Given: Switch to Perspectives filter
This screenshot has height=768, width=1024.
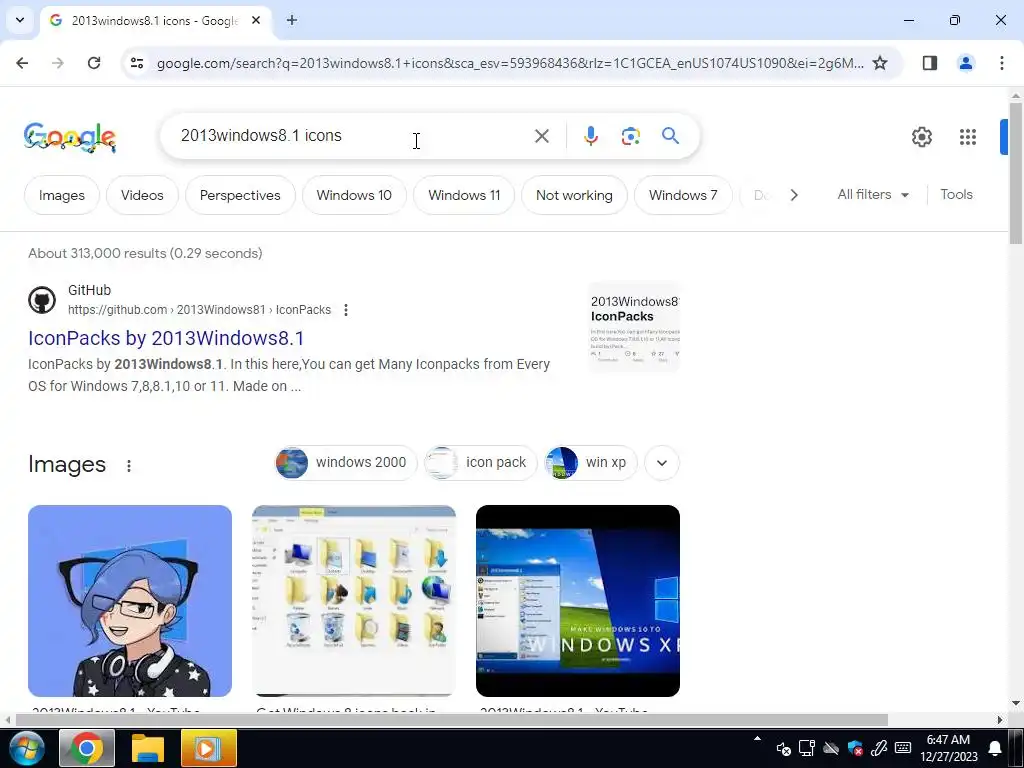Looking at the screenshot, I should point(240,195).
